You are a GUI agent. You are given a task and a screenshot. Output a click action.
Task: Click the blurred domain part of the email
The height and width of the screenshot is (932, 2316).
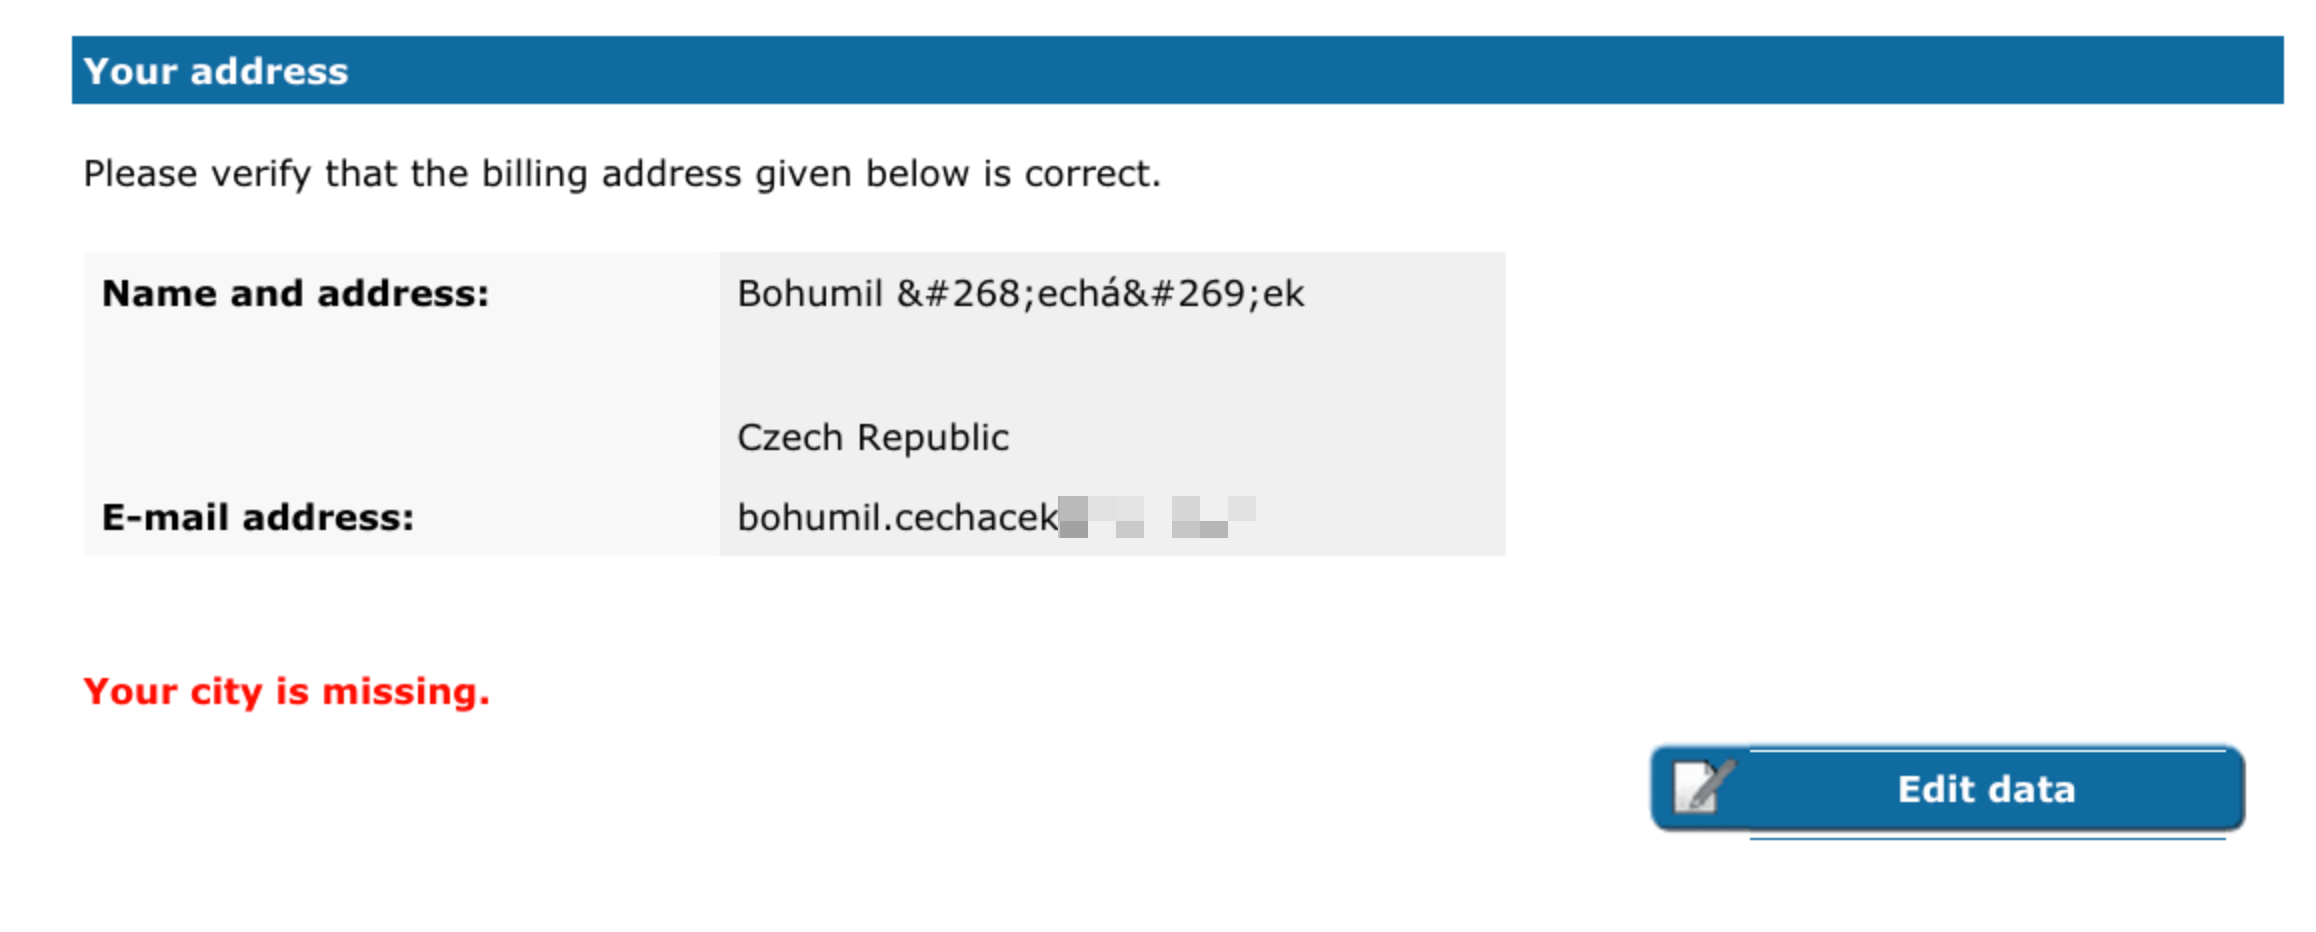(x=1156, y=516)
